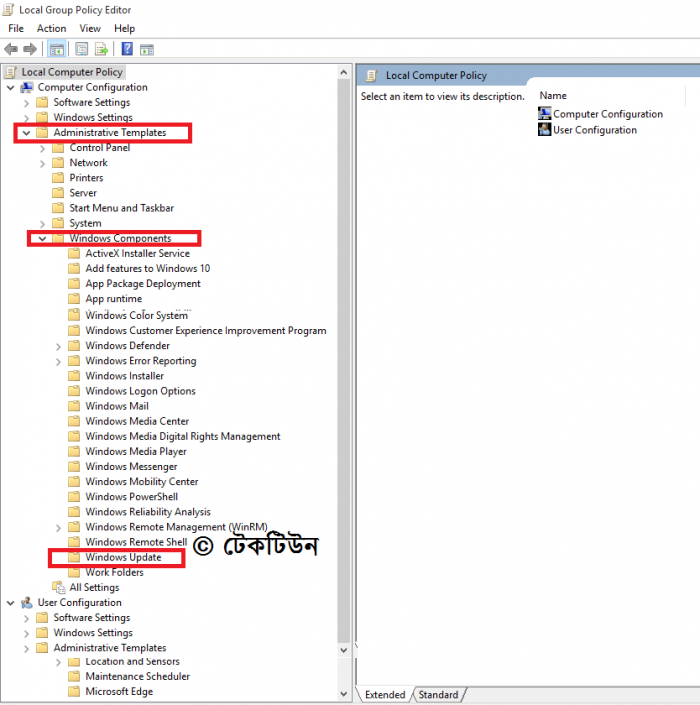
Task: Select Add features to Windows 10
Action: [147, 268]
